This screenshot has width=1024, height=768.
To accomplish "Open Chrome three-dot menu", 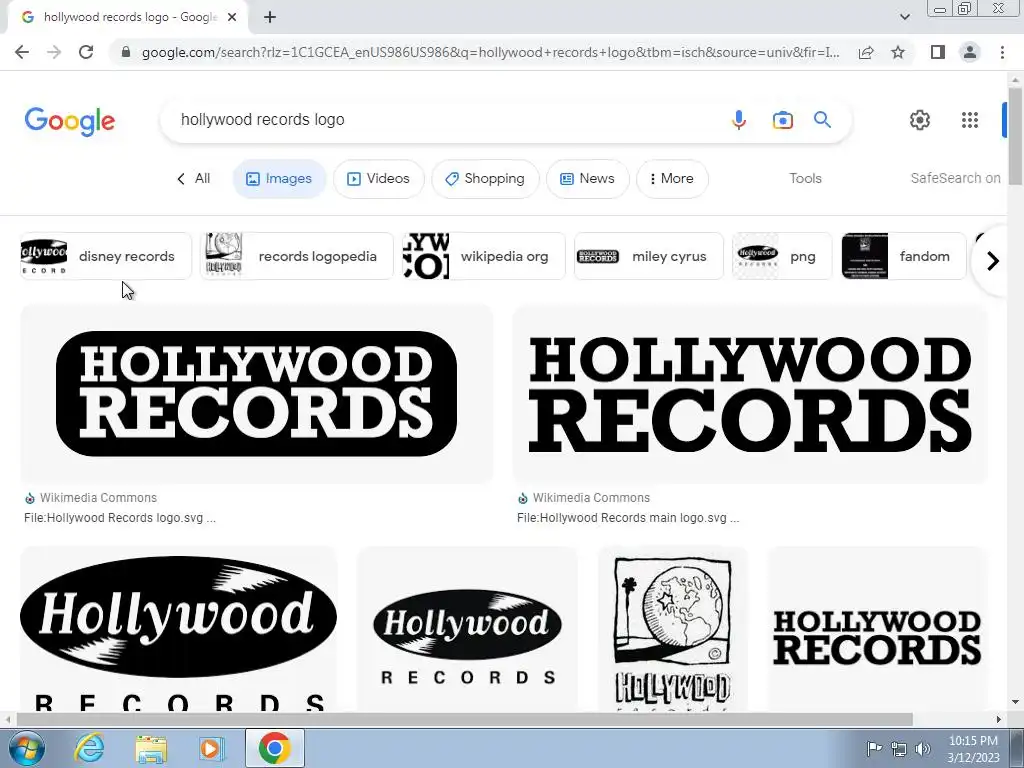I will point(1002,52).
